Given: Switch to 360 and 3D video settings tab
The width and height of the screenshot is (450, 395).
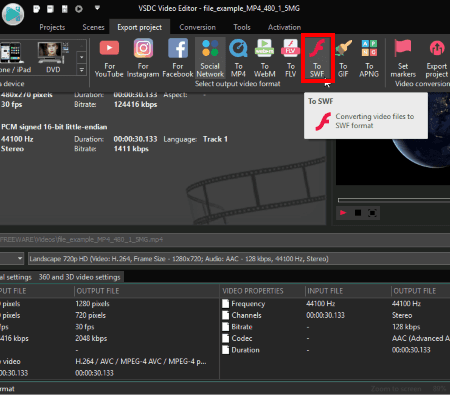Looking at the screenshot, I should [79, 277].
